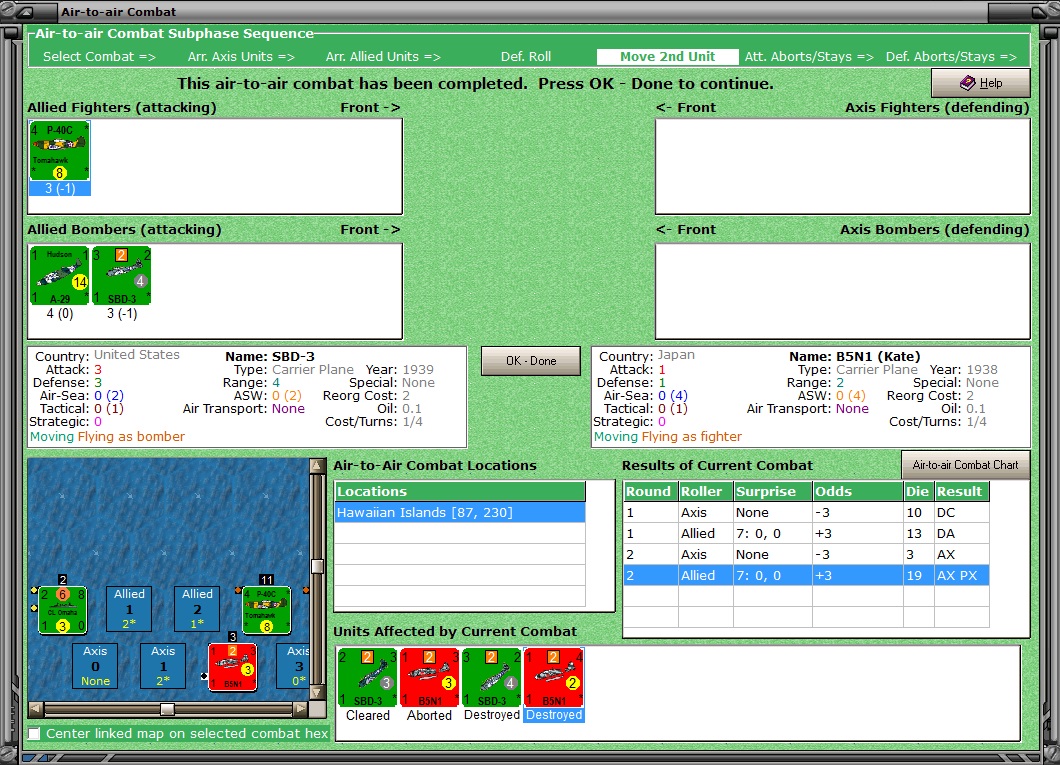Click the Locations column header

(460, 491)
